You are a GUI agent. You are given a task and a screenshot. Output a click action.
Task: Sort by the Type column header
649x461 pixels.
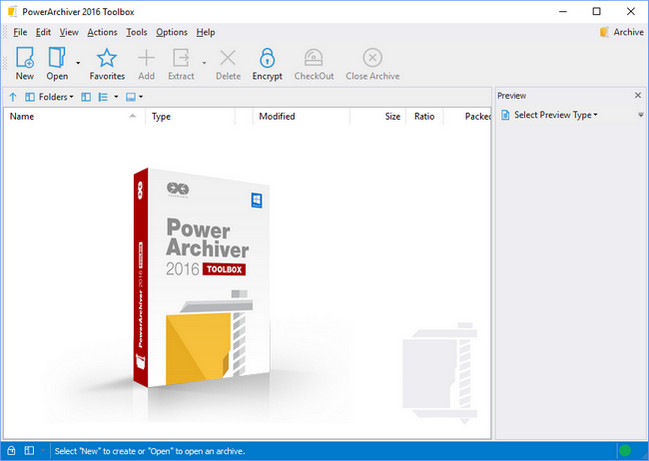[190, 117]
